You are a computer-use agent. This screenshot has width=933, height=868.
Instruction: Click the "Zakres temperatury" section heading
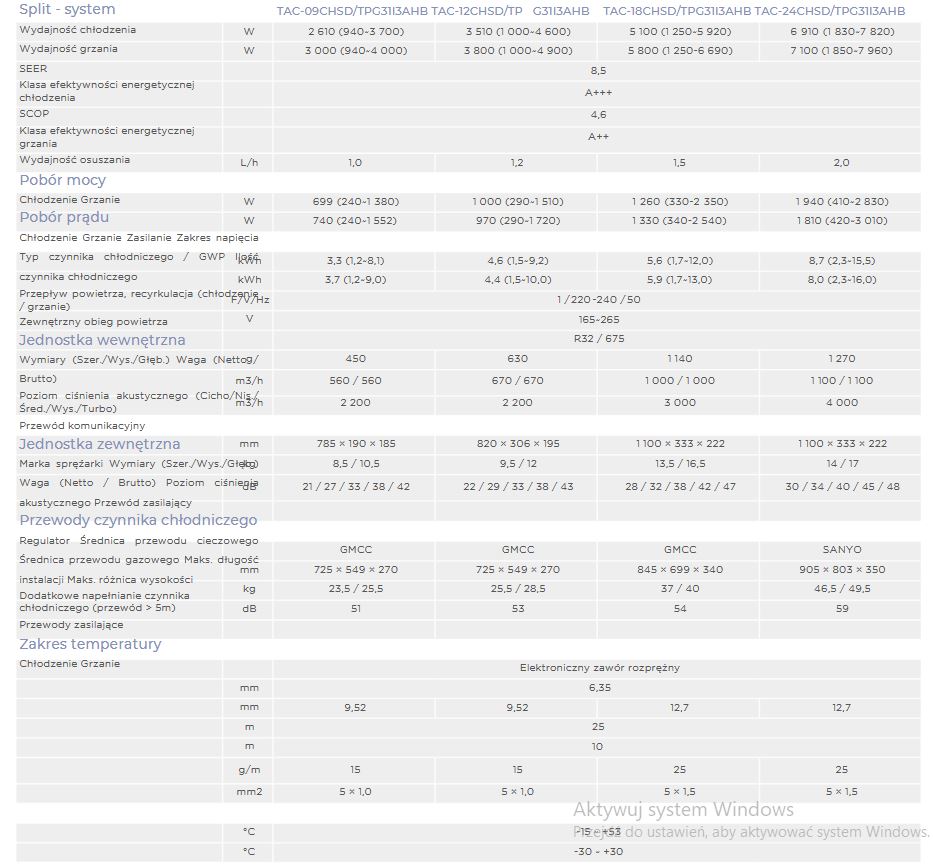(90, 644)
